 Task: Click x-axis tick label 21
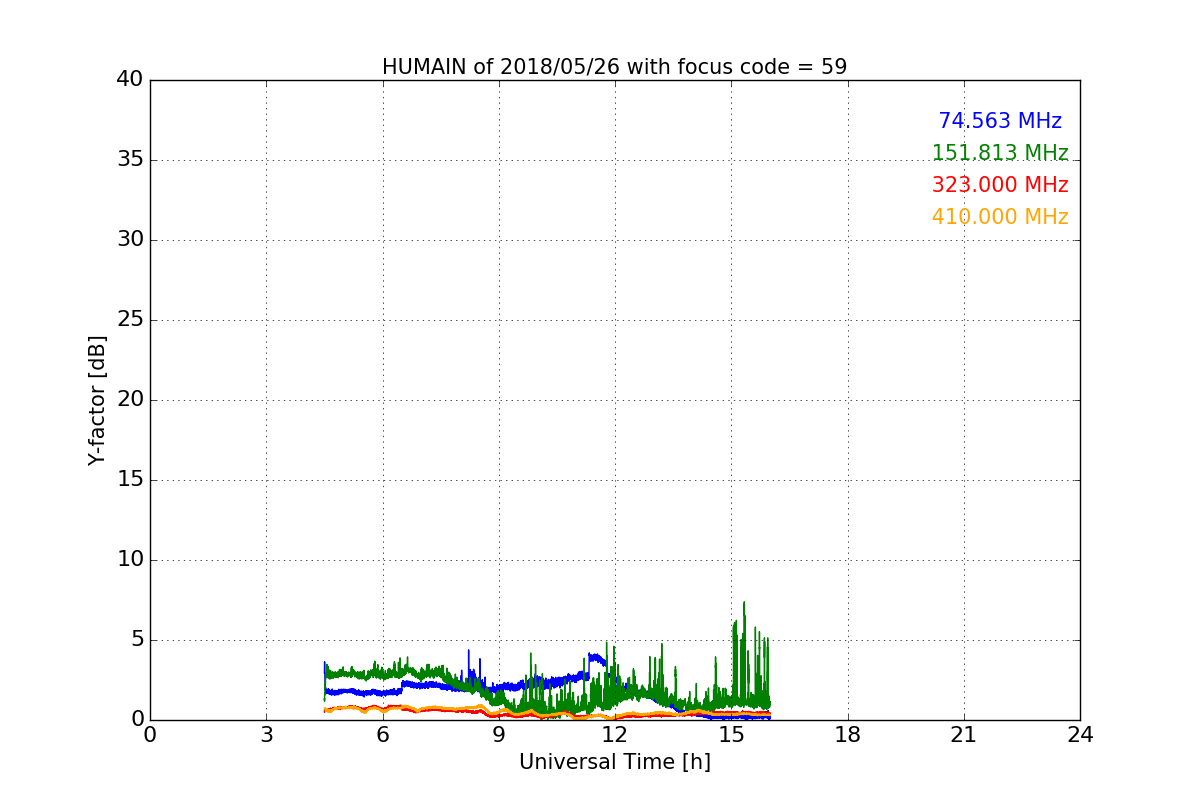[964, 735]
